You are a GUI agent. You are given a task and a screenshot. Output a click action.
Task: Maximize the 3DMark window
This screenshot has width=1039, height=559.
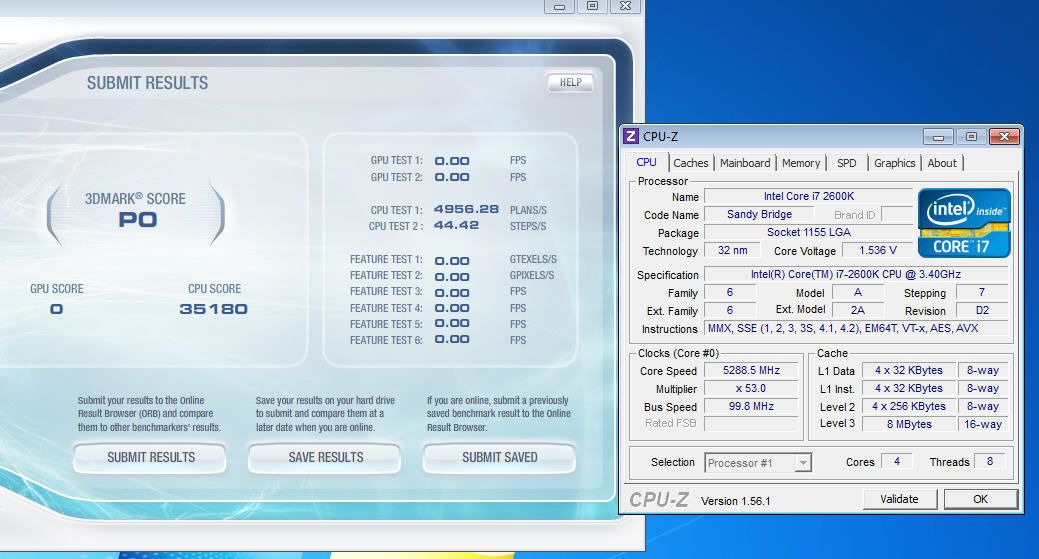pyautogui.click(x=592, y=6)
